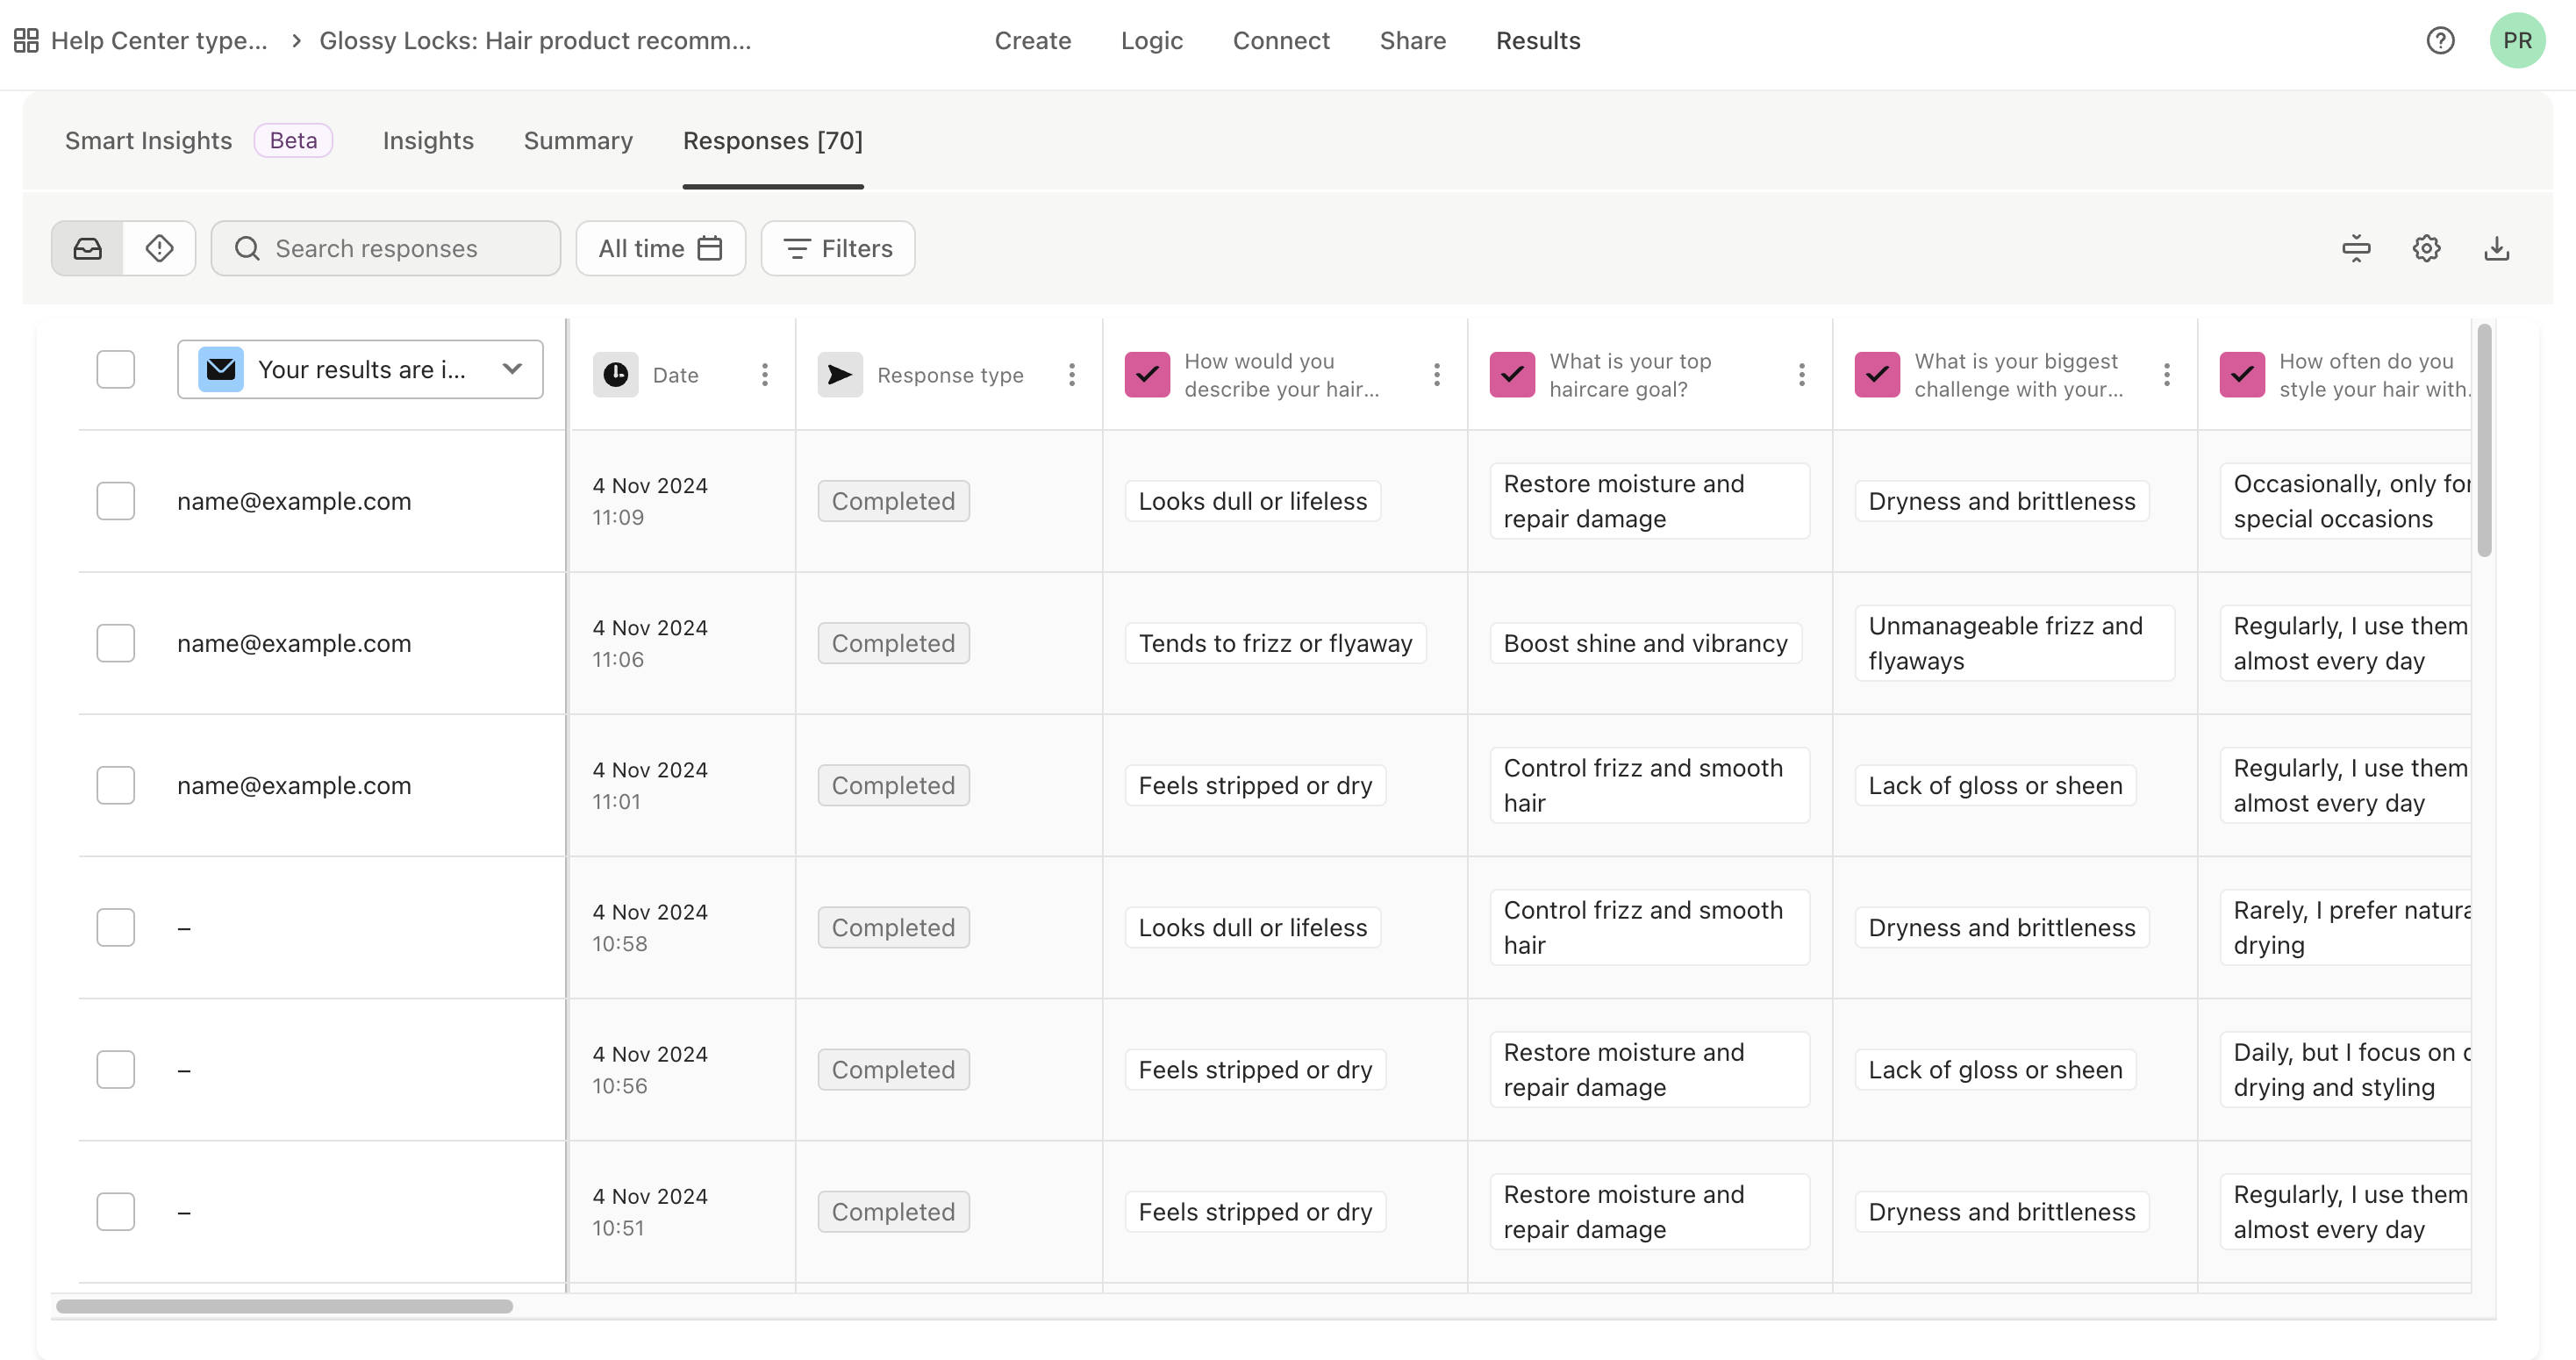Image resolution: width=2576 pixels, height=1360 pixels.
Task: Open Response type column three-dot menu
Action: click(x=1072, y=374)
